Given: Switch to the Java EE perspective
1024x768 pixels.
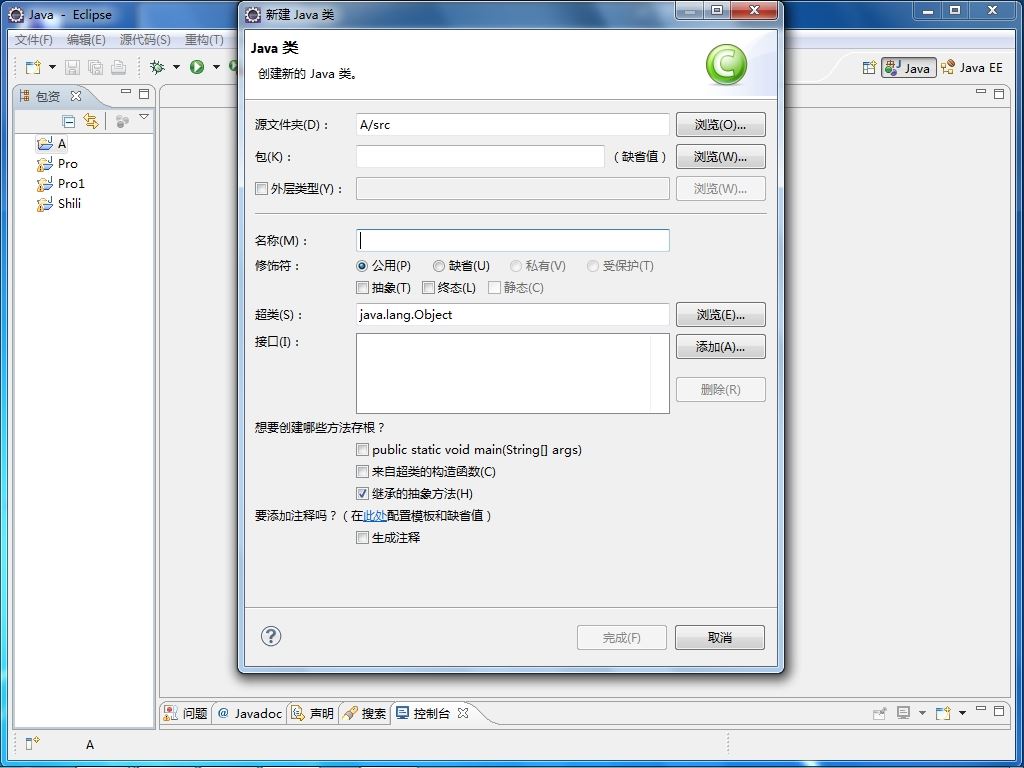Looking at the screenshot, I should click(x=972, y=67).
